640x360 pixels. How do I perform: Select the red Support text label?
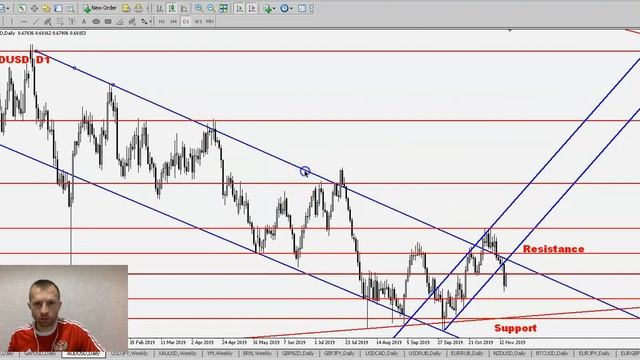(516, 328)
